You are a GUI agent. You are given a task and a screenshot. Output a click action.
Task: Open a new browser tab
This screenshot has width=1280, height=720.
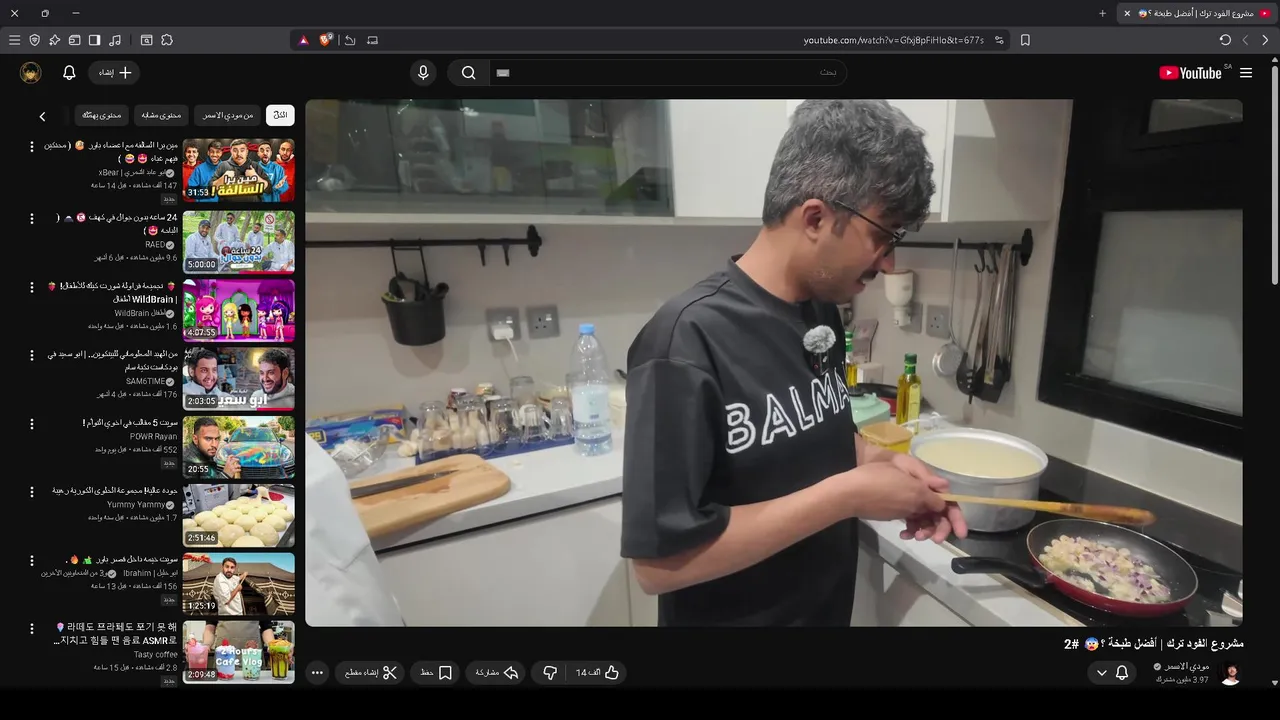pyautogui.click(x=1103, y=13)
